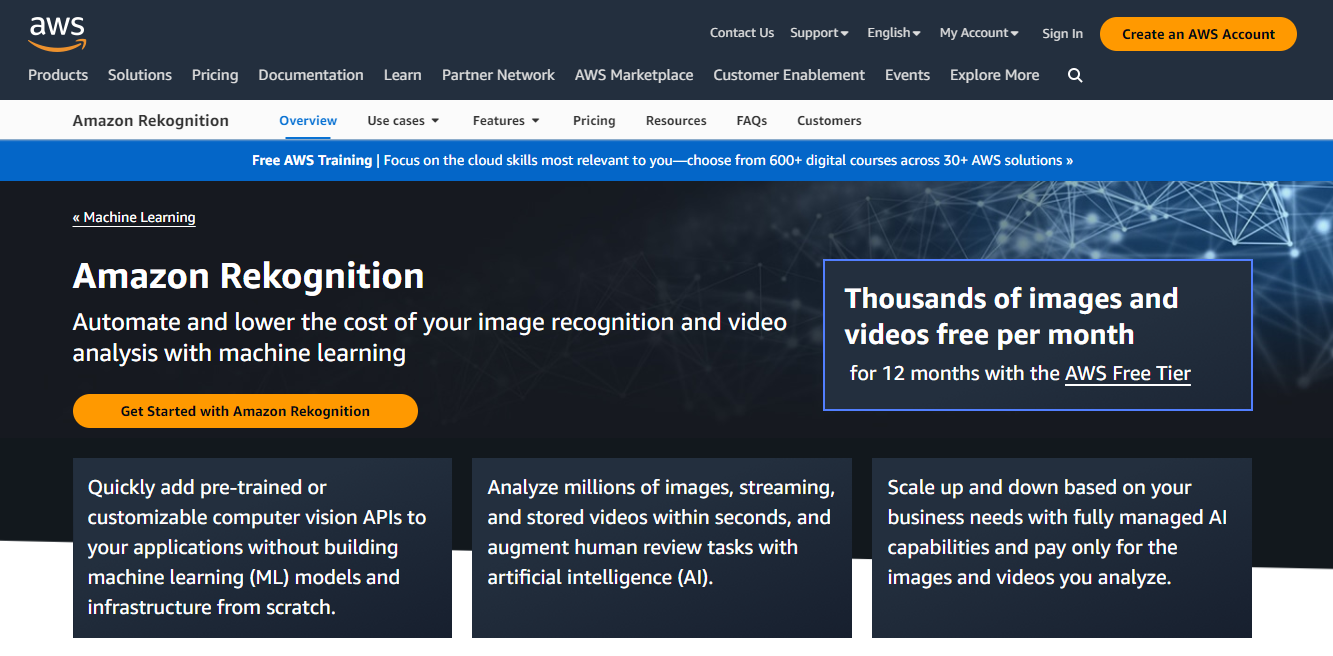Open the Resources tab
Viewport: 1333px width, 656px height.
676,120
